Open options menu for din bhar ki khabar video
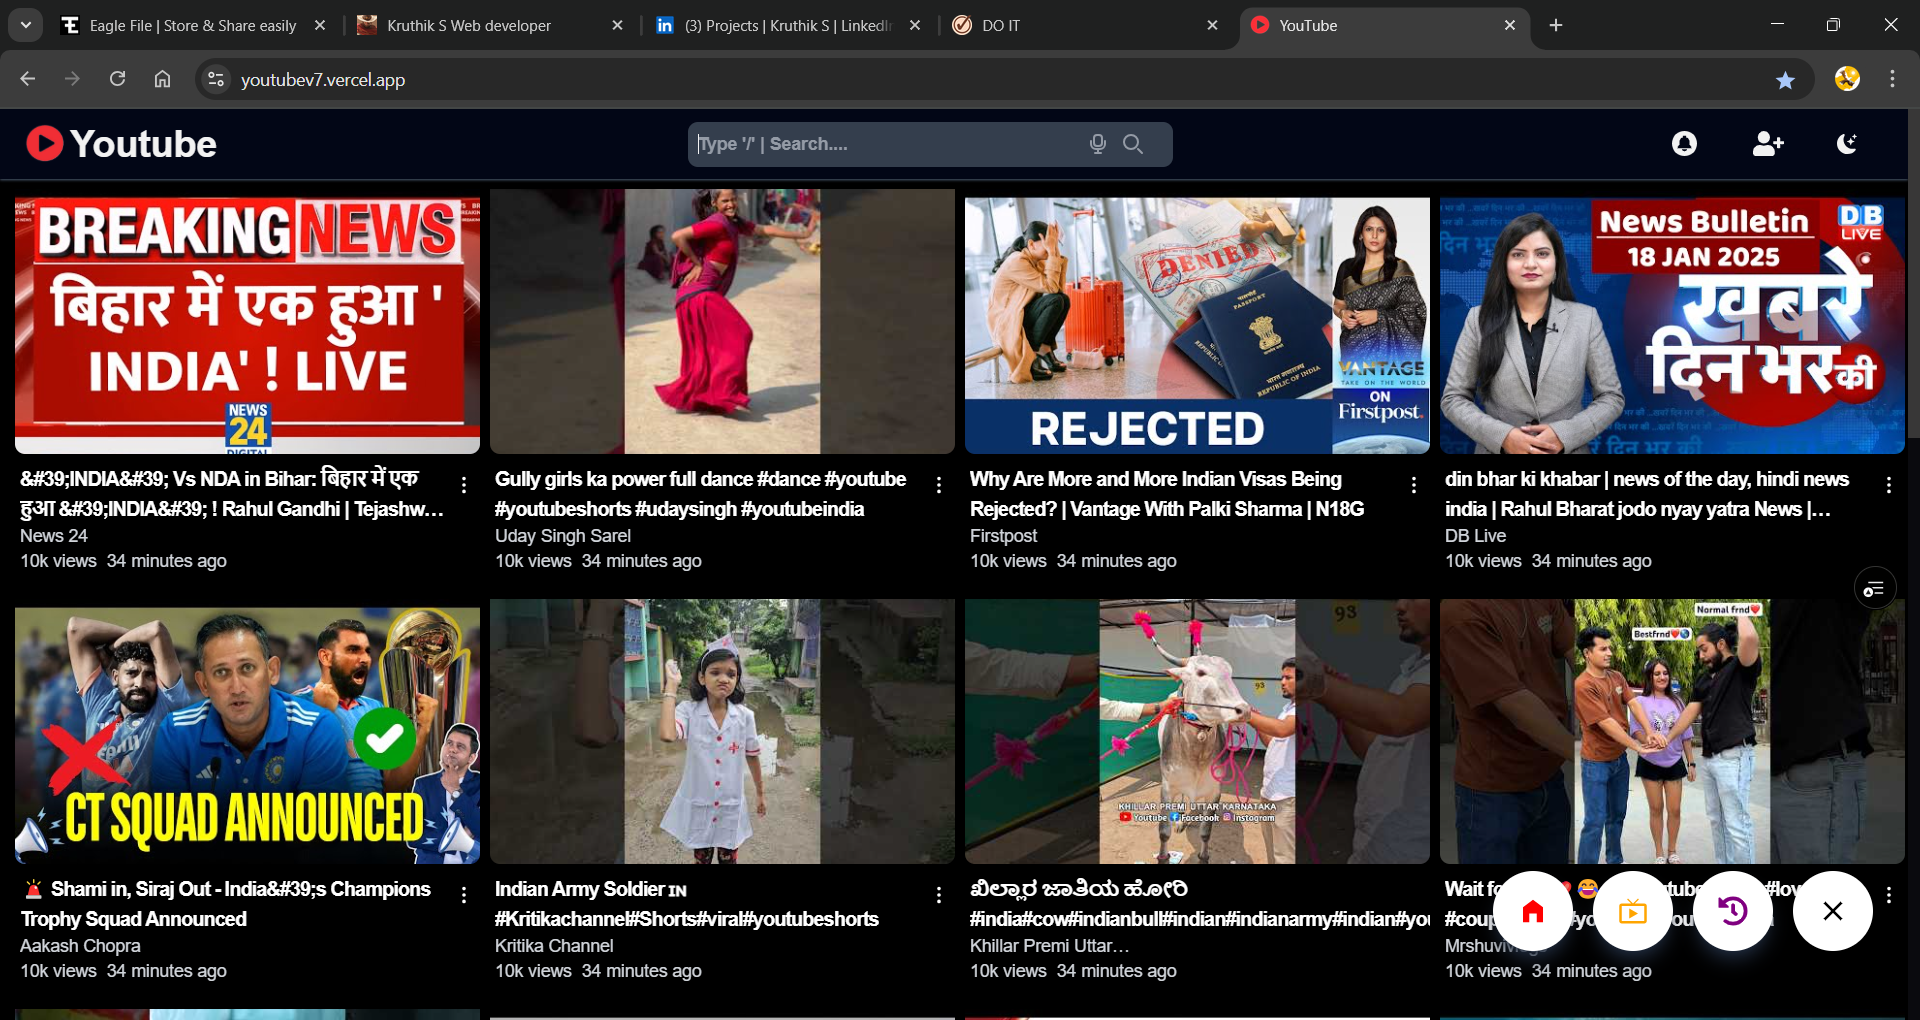This screenshot has width=1920, height=1020. (1889, 485)
